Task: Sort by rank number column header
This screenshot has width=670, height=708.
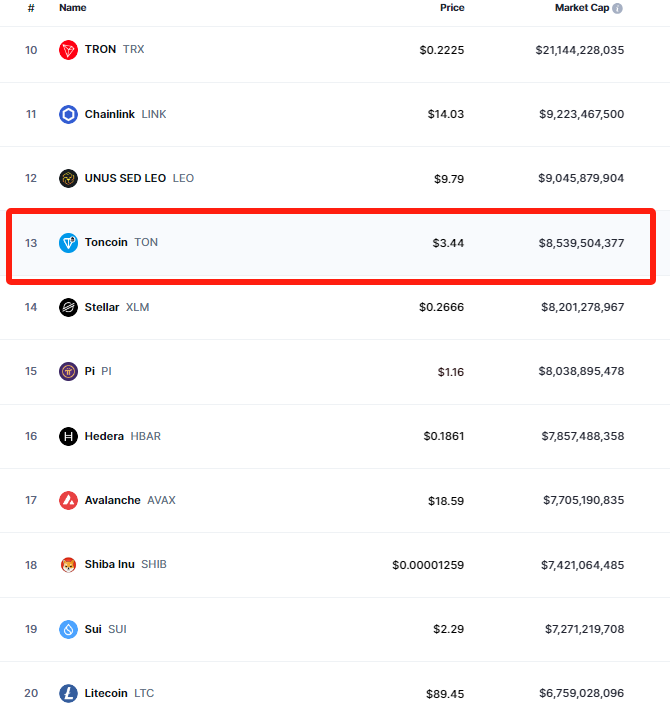Action: tap(31, 8)
